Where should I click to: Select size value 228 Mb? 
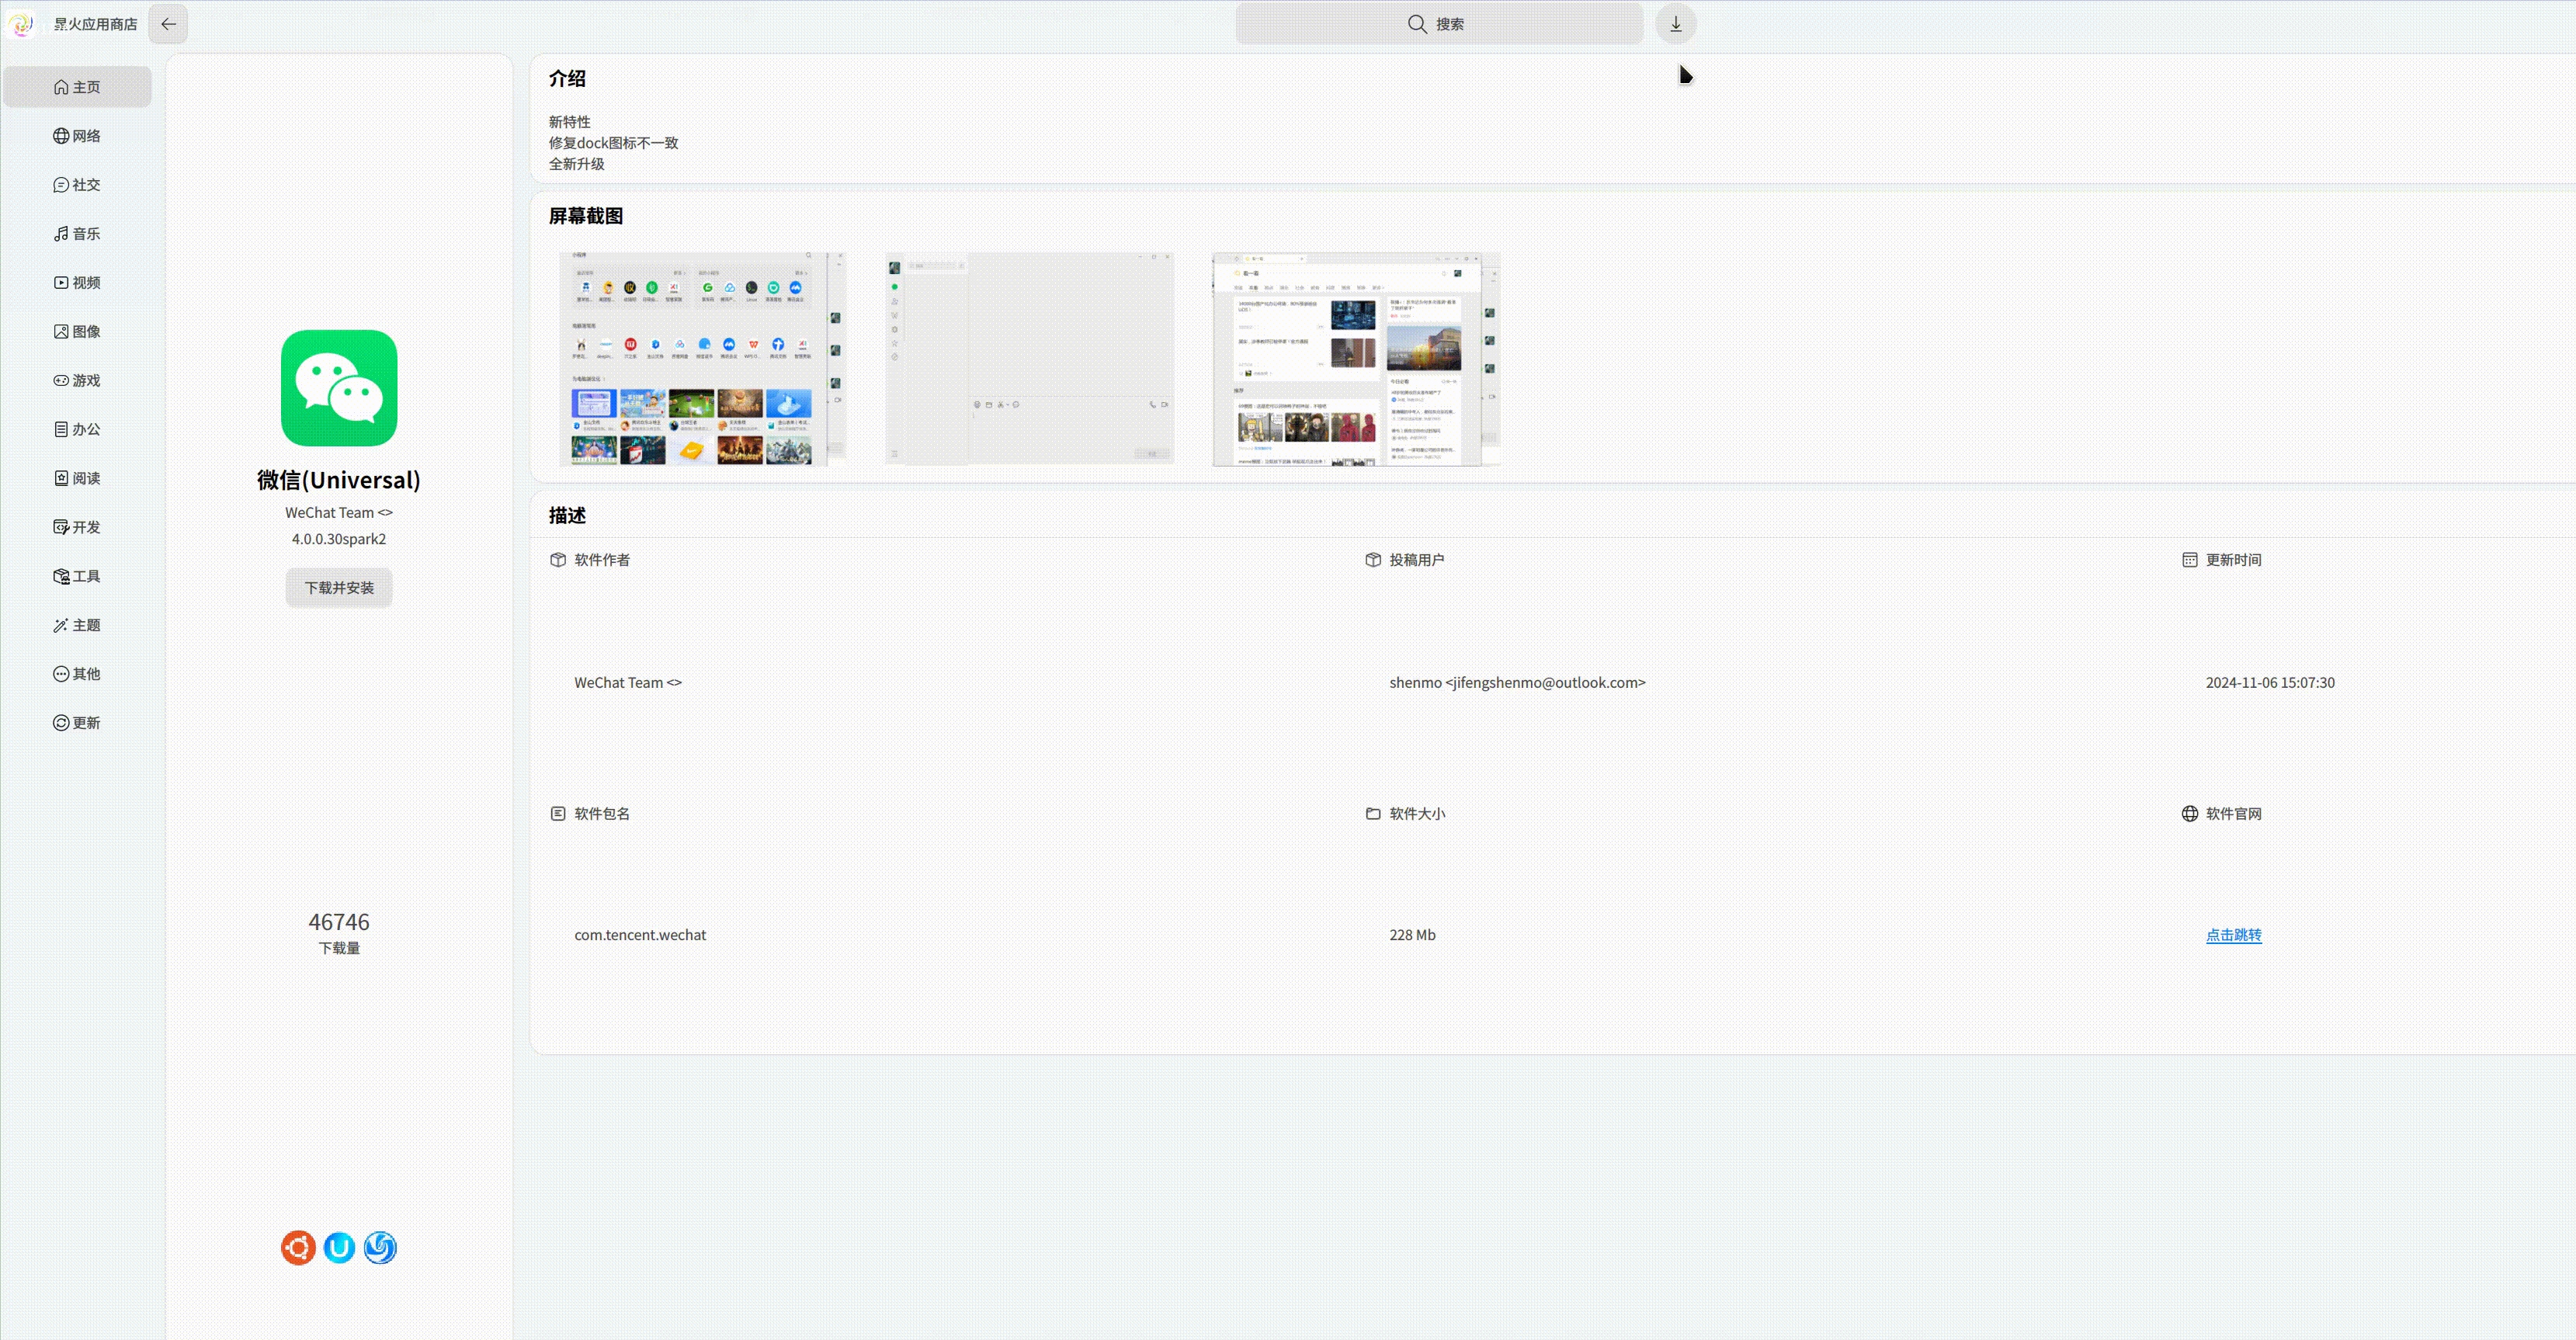[1412, 935]
